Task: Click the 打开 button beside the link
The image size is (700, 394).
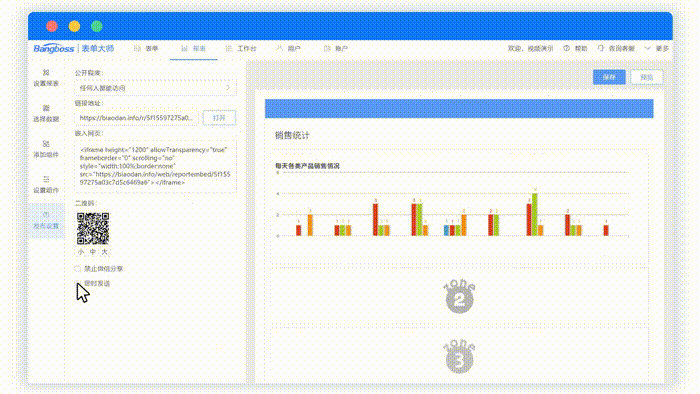Action: tap(219, 118)
